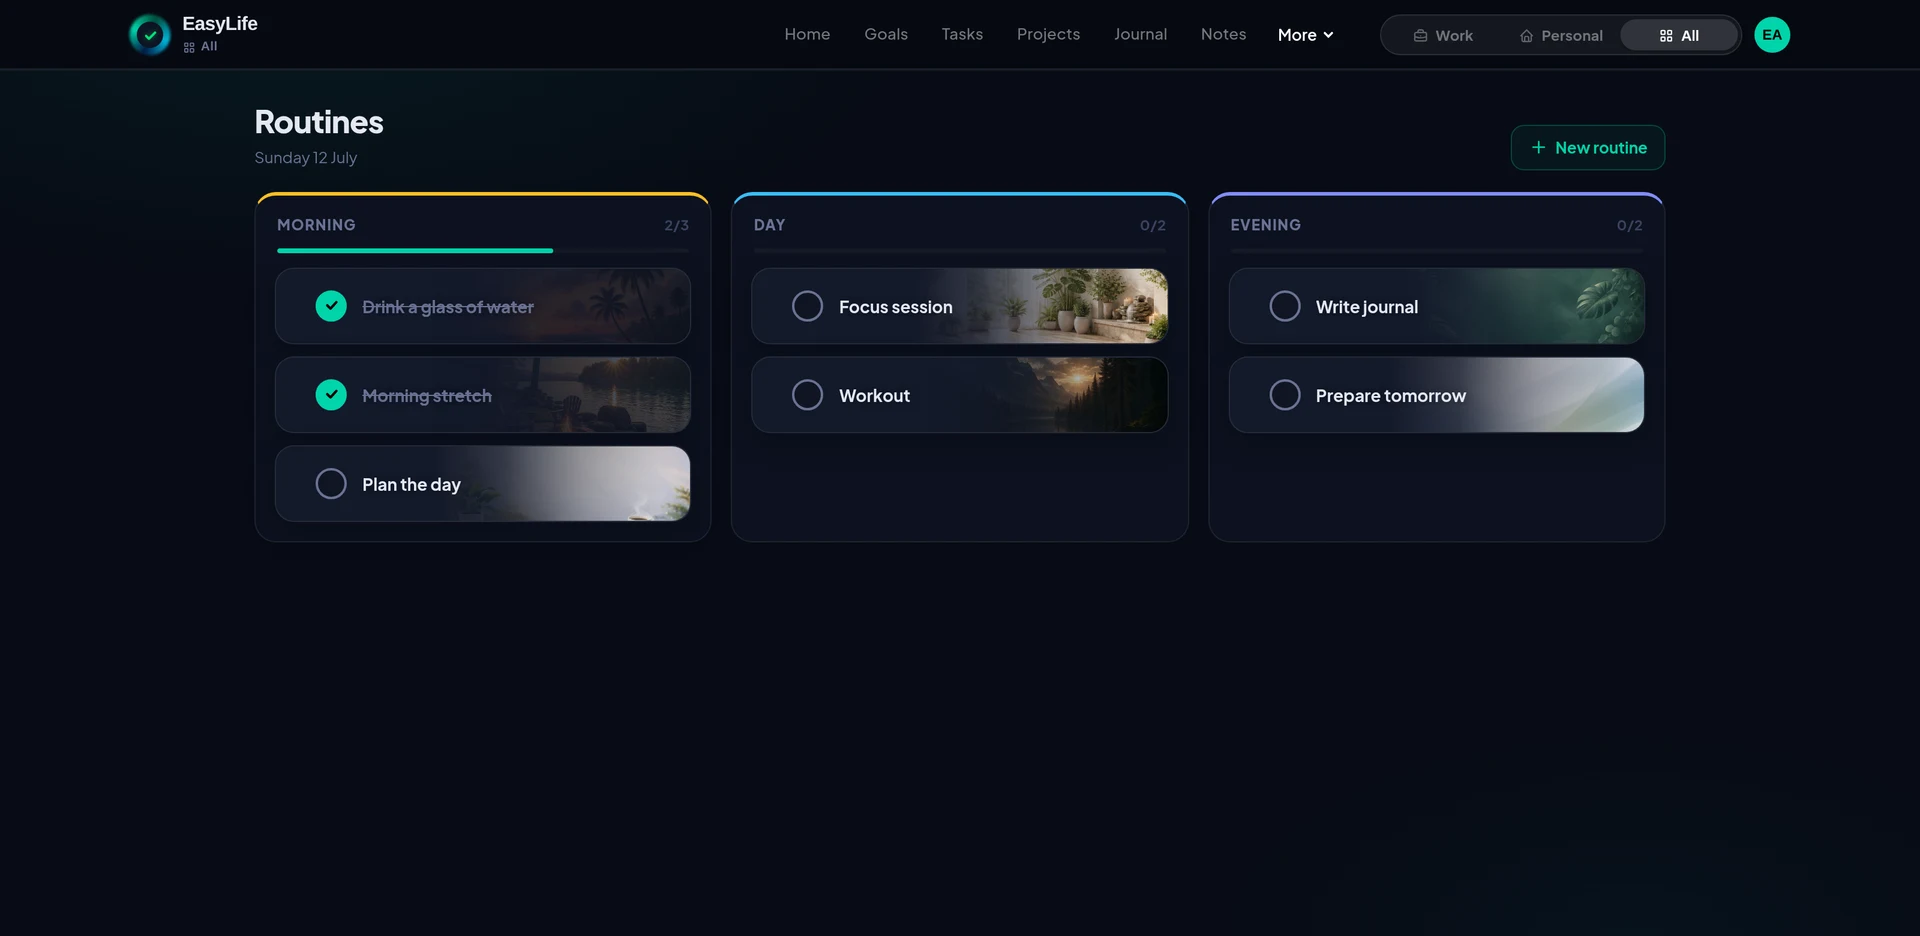Screen dimensions: 1920x936
Task: Click the 0/2 counter in Day
Action: tap(1153, 226)
